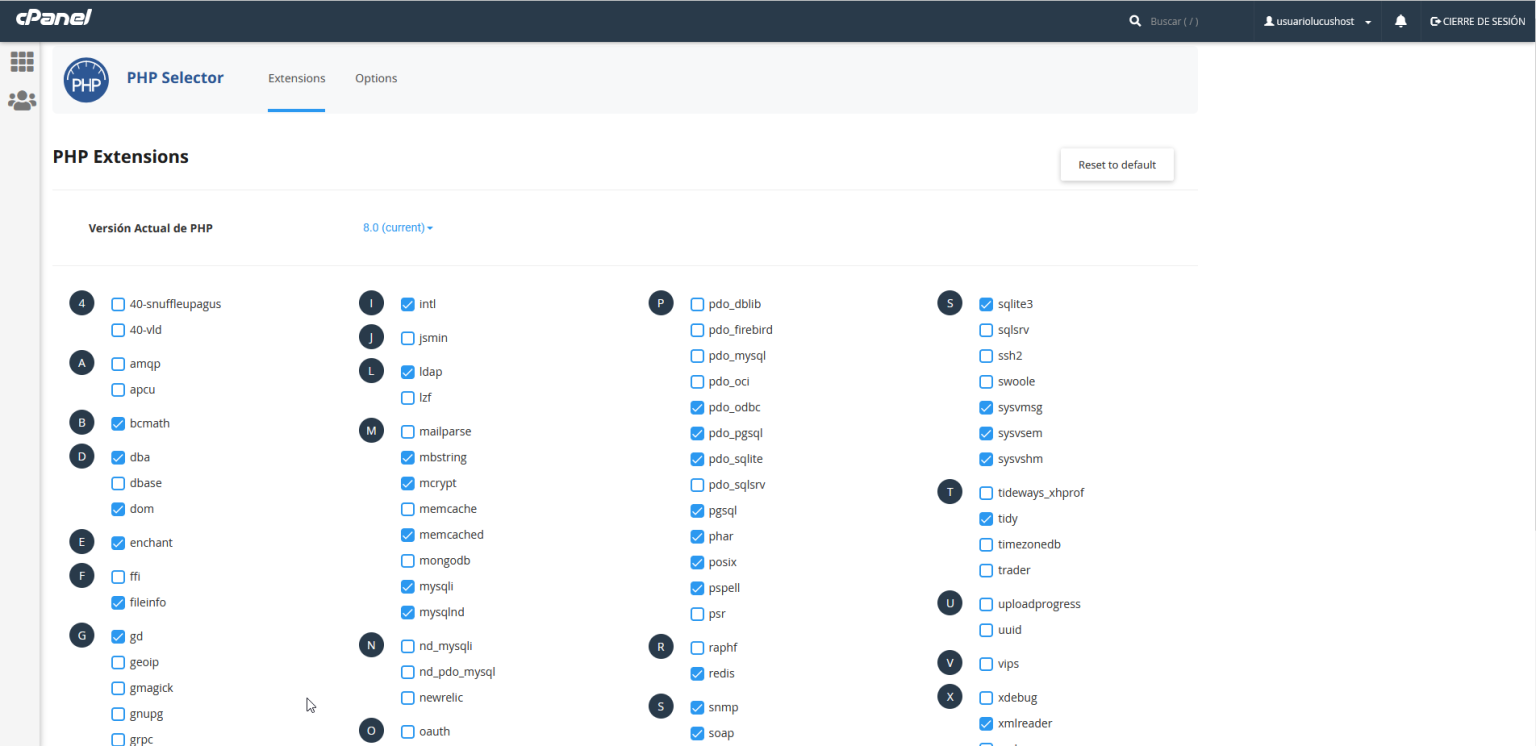Disable the bcmath extension checkbox
The image size is (1536, 746).
(118, 423)
